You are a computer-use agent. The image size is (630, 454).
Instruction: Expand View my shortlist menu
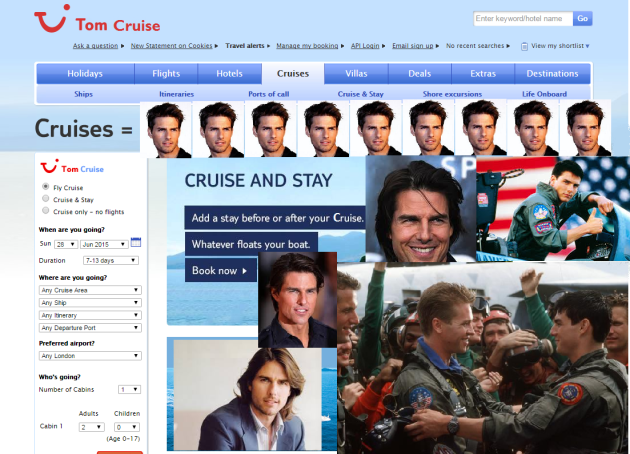click(560, 46)
